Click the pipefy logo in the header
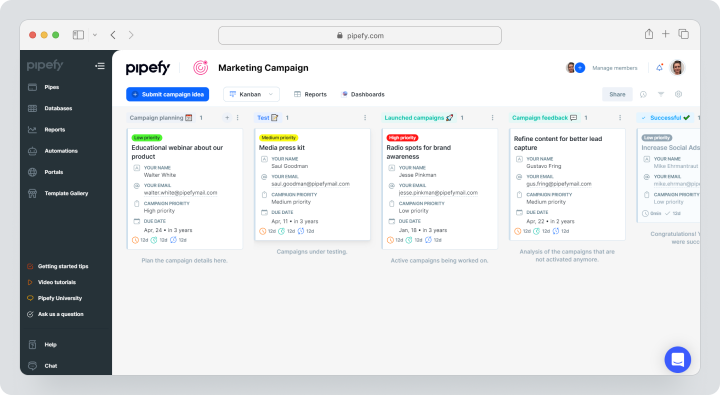The height and width of the screenshot is (395, 720). [148, 68]
